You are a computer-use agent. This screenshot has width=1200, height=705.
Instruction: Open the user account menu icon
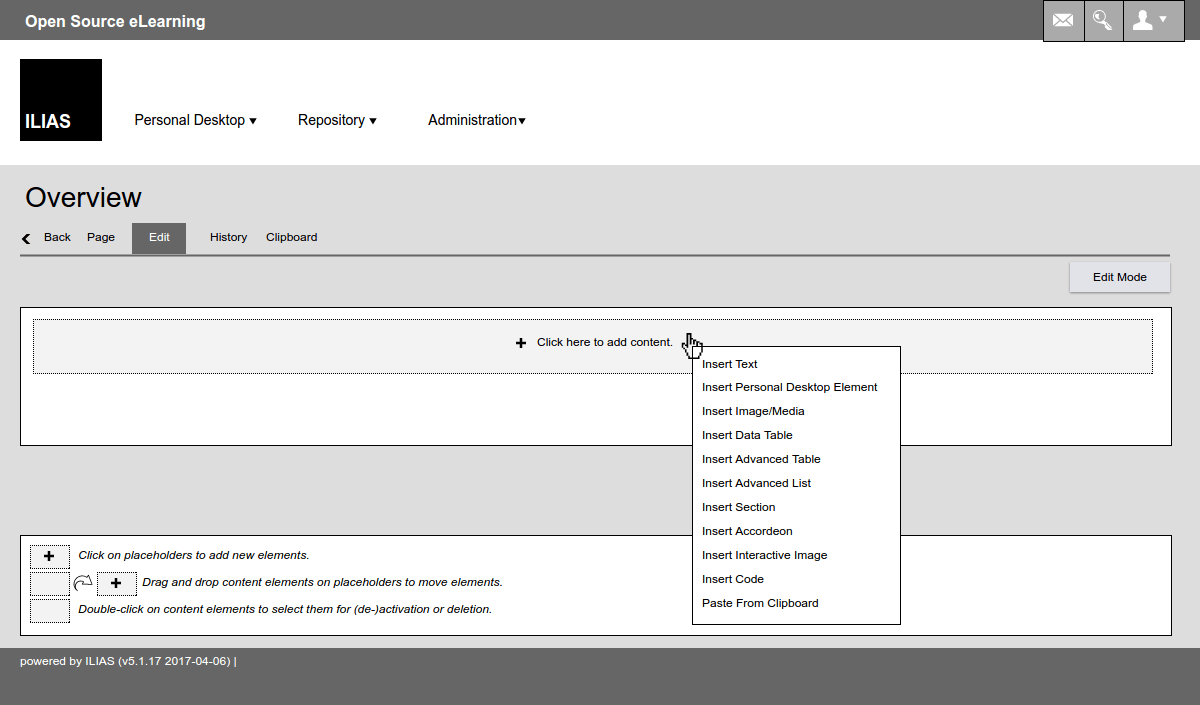1153,21
